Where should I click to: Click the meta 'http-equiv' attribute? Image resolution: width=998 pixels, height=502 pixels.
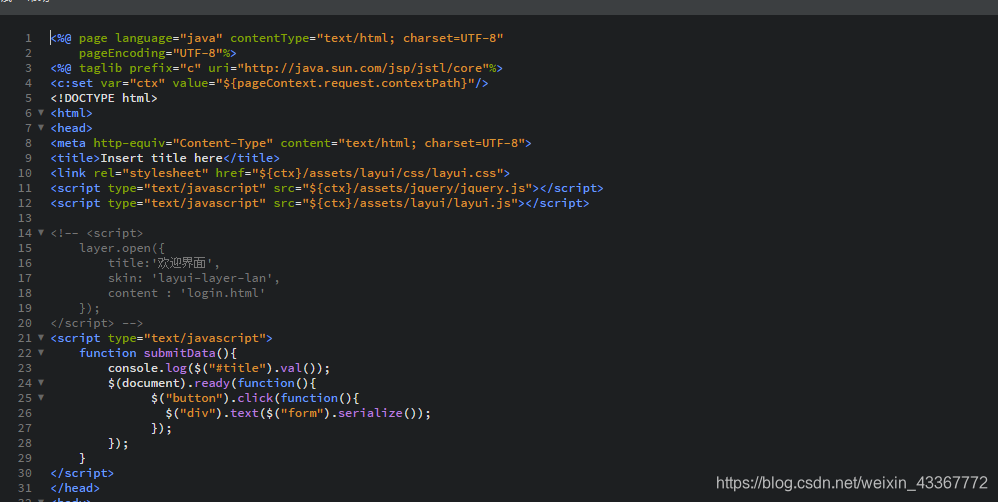(129, 143)
